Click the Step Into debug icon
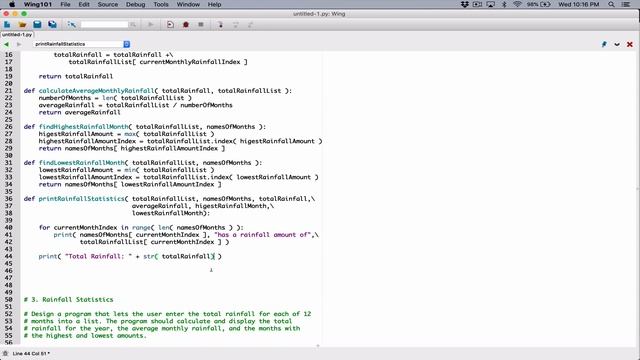This screenshot has width=640, height=360. pyautogui.click(x=220, y=24)
